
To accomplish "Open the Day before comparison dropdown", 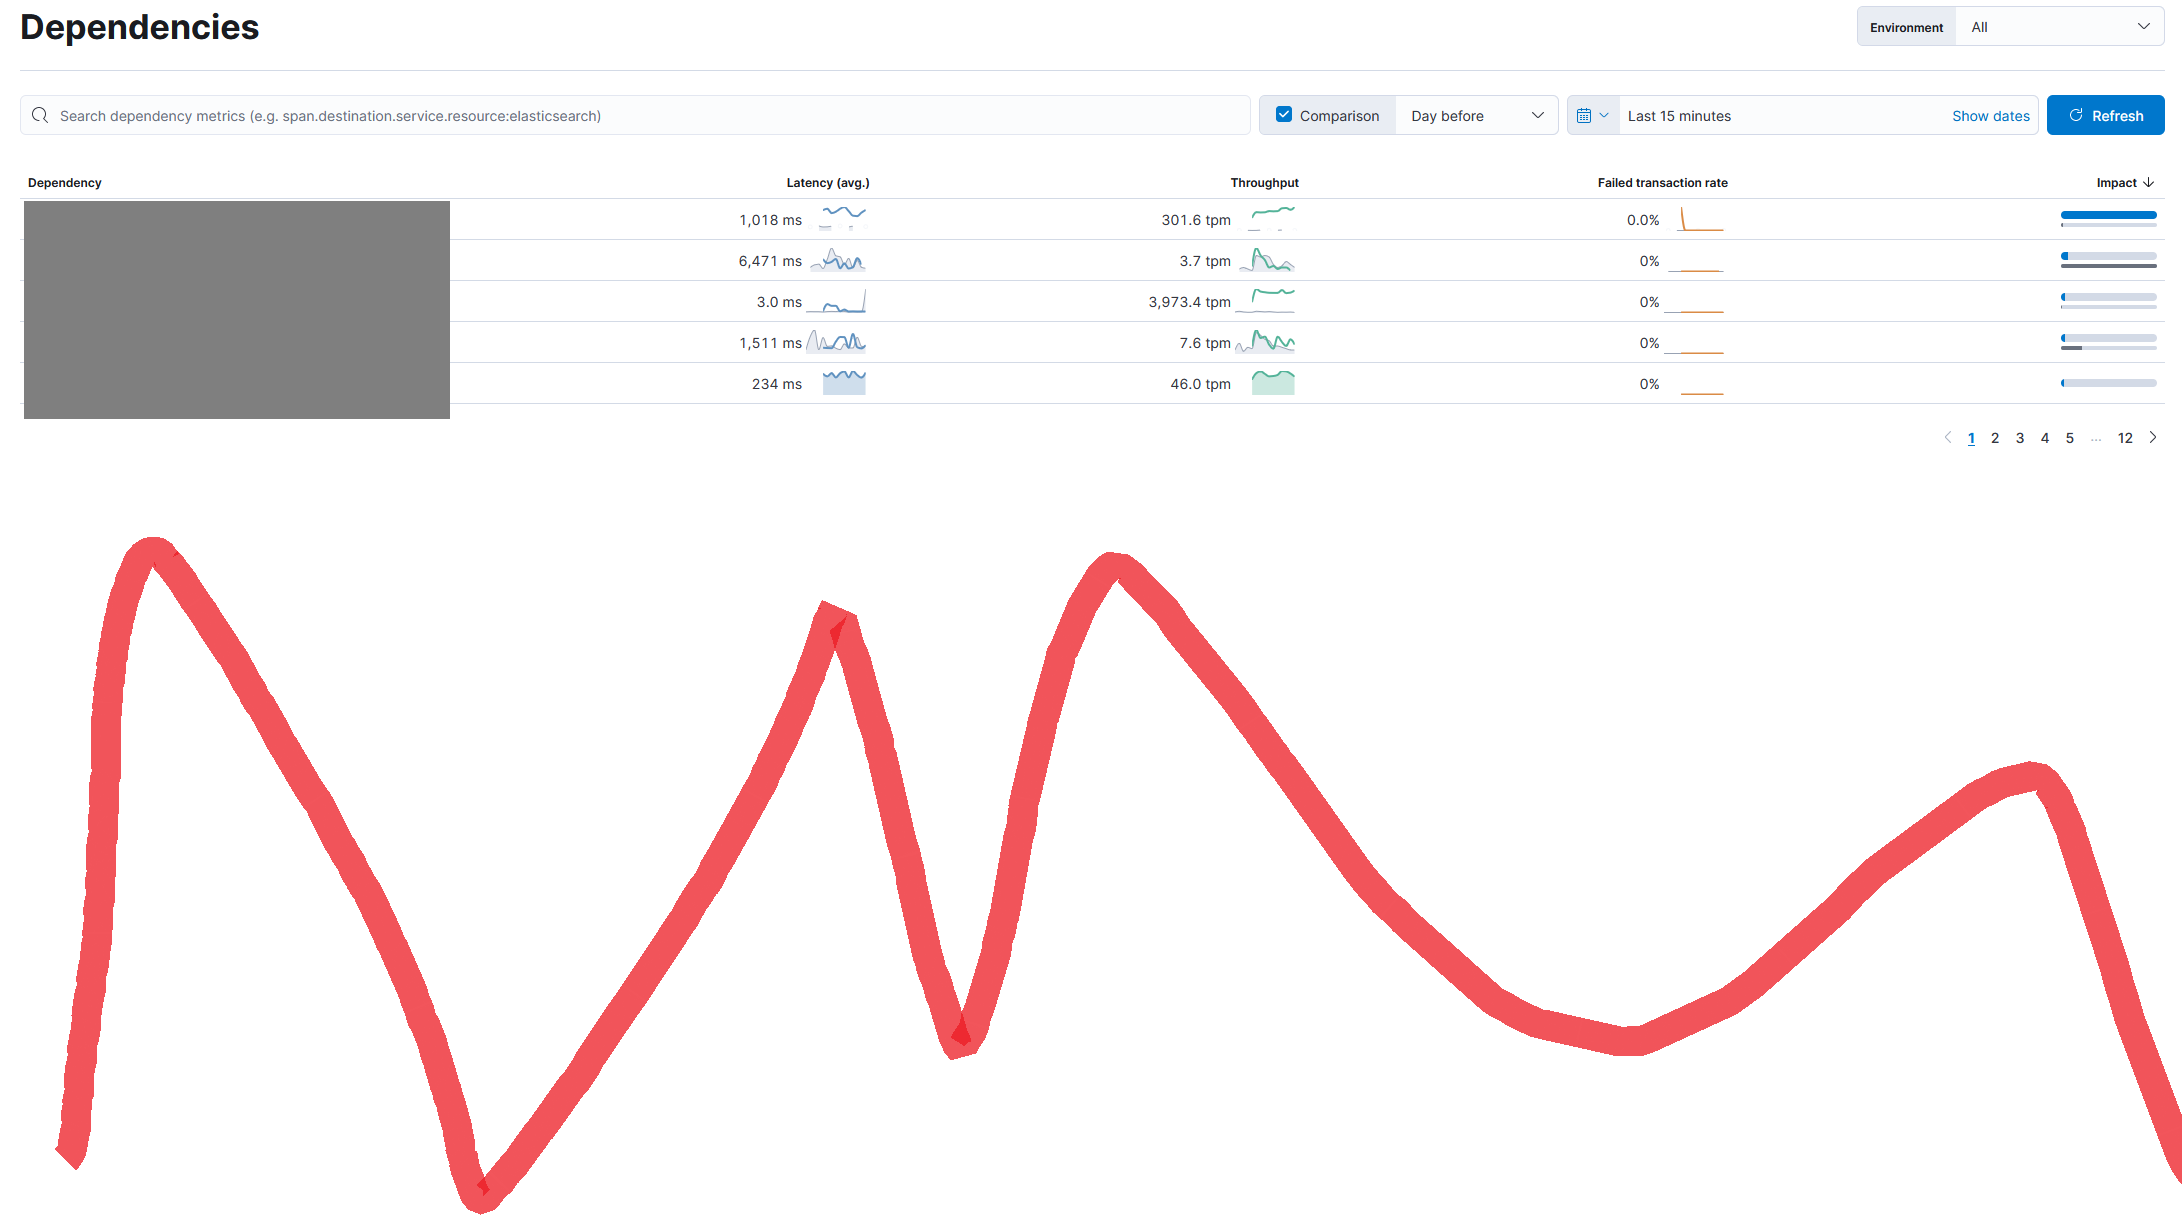I will point(1477,115).
